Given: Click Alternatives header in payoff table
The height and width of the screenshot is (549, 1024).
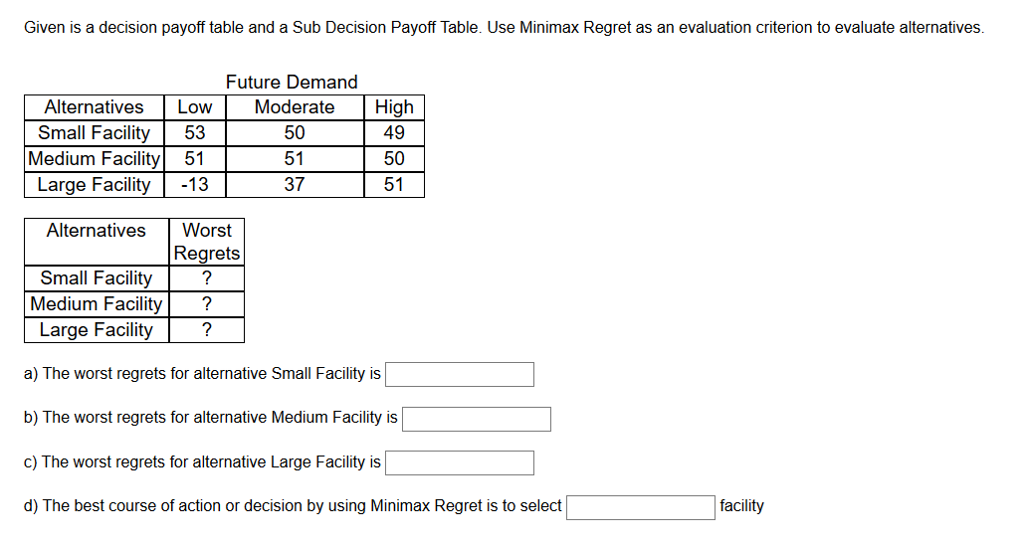Looking at the screenshot, I should (x=94, y=107).
